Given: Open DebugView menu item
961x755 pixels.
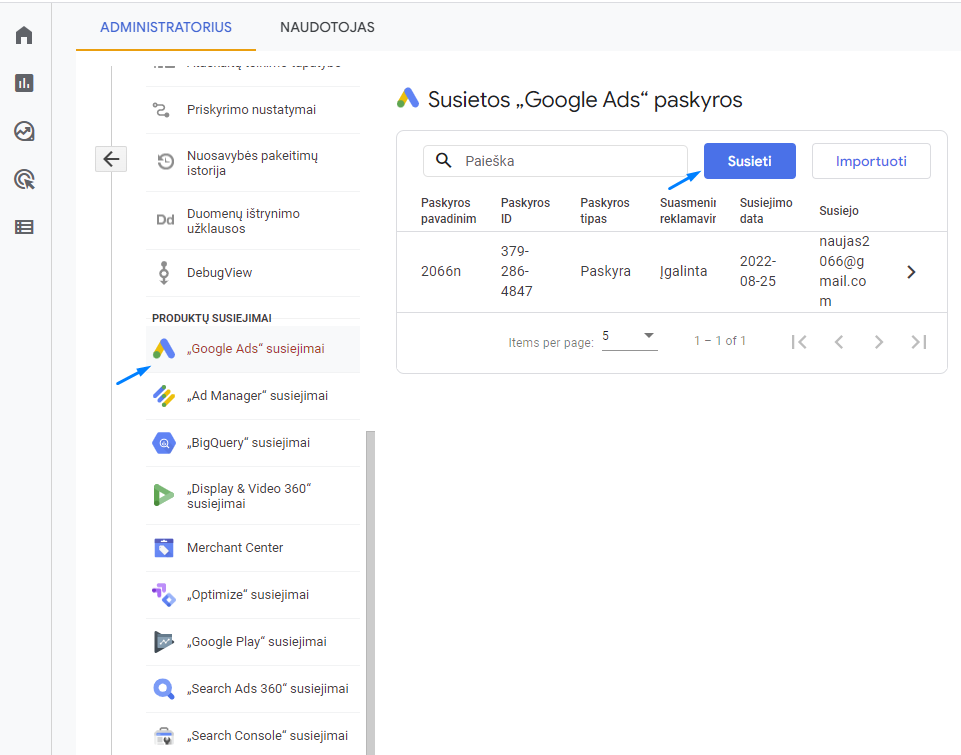Looking at the screenshot, I should click(x=253, y=273).
